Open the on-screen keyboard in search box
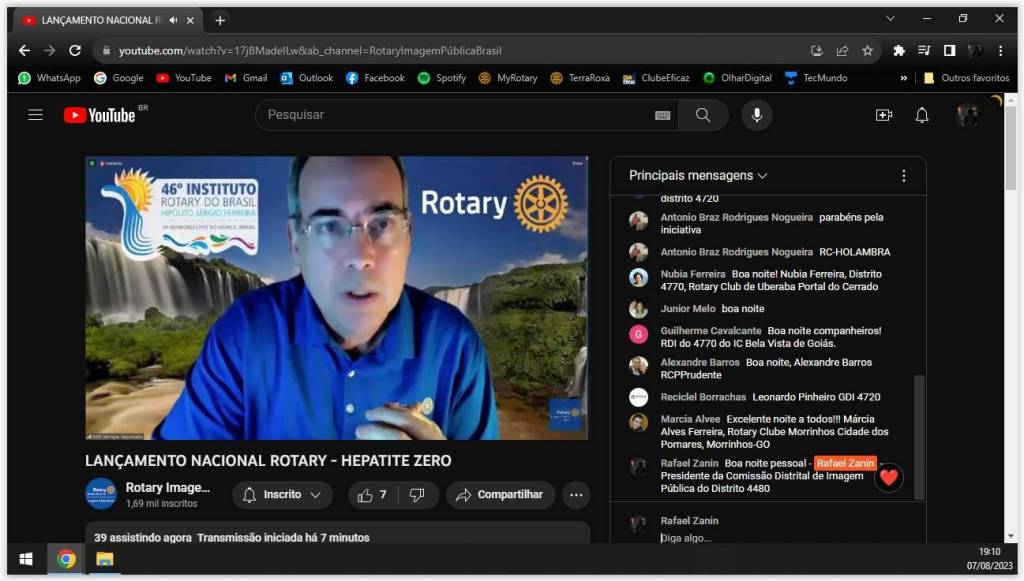1024x581 pixels. 662,115
